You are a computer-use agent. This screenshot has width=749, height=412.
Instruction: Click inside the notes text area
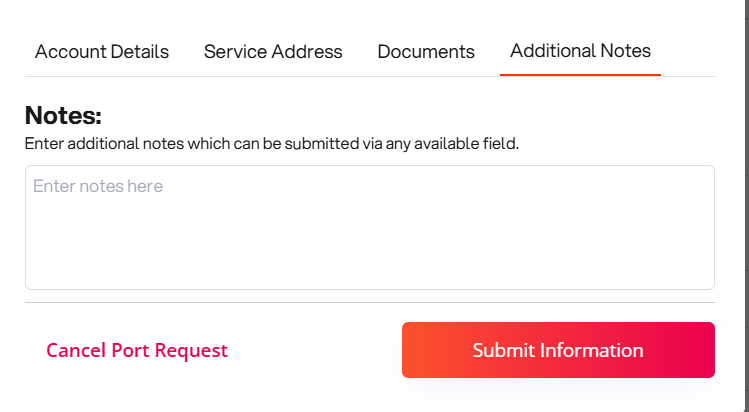369,228
